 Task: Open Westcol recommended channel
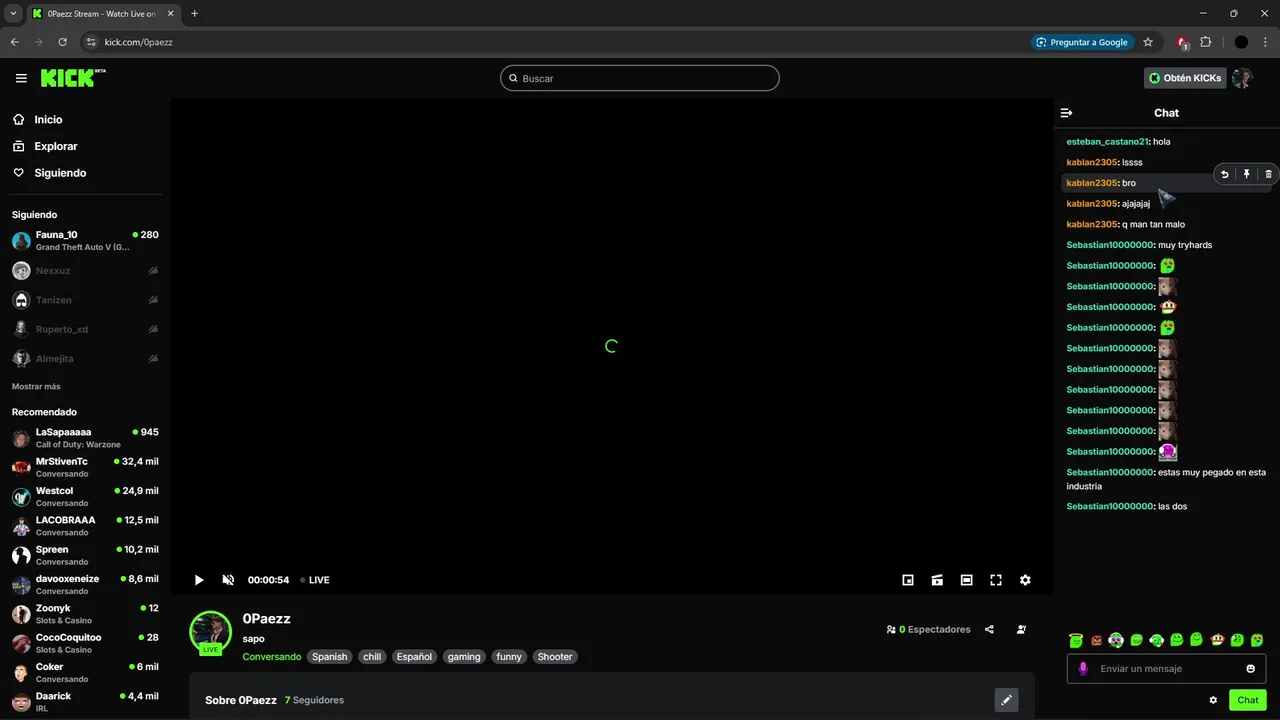[x=85, y=497]
